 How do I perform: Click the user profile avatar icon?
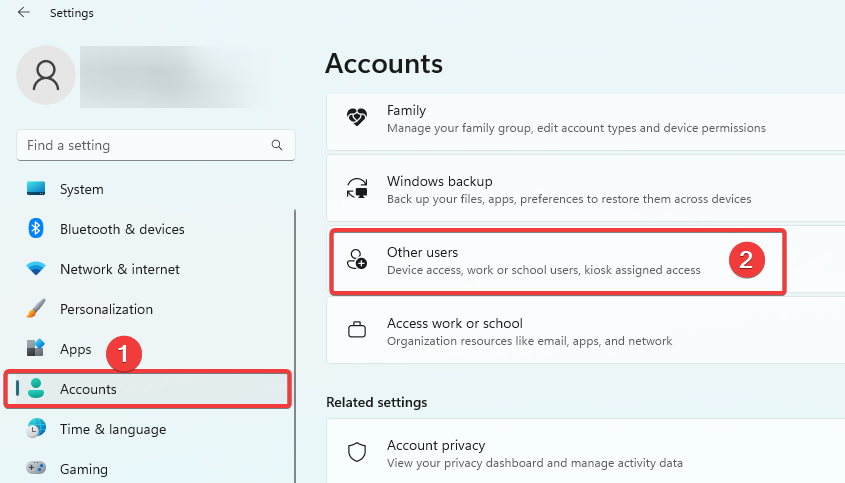pos(46,75)
